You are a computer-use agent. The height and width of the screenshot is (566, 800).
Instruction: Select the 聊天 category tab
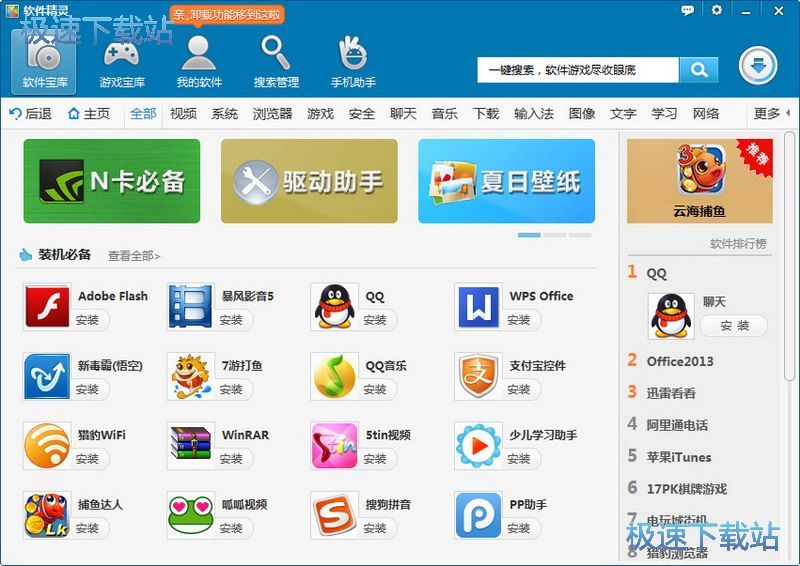(x=403, y=113)
